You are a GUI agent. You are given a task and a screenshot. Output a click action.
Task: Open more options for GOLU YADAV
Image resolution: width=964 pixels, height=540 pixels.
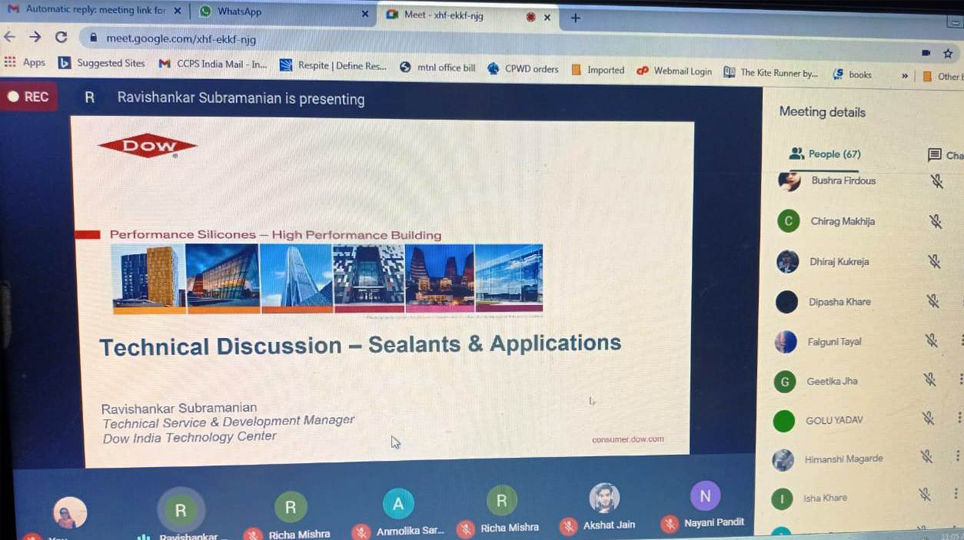[959, 418]
